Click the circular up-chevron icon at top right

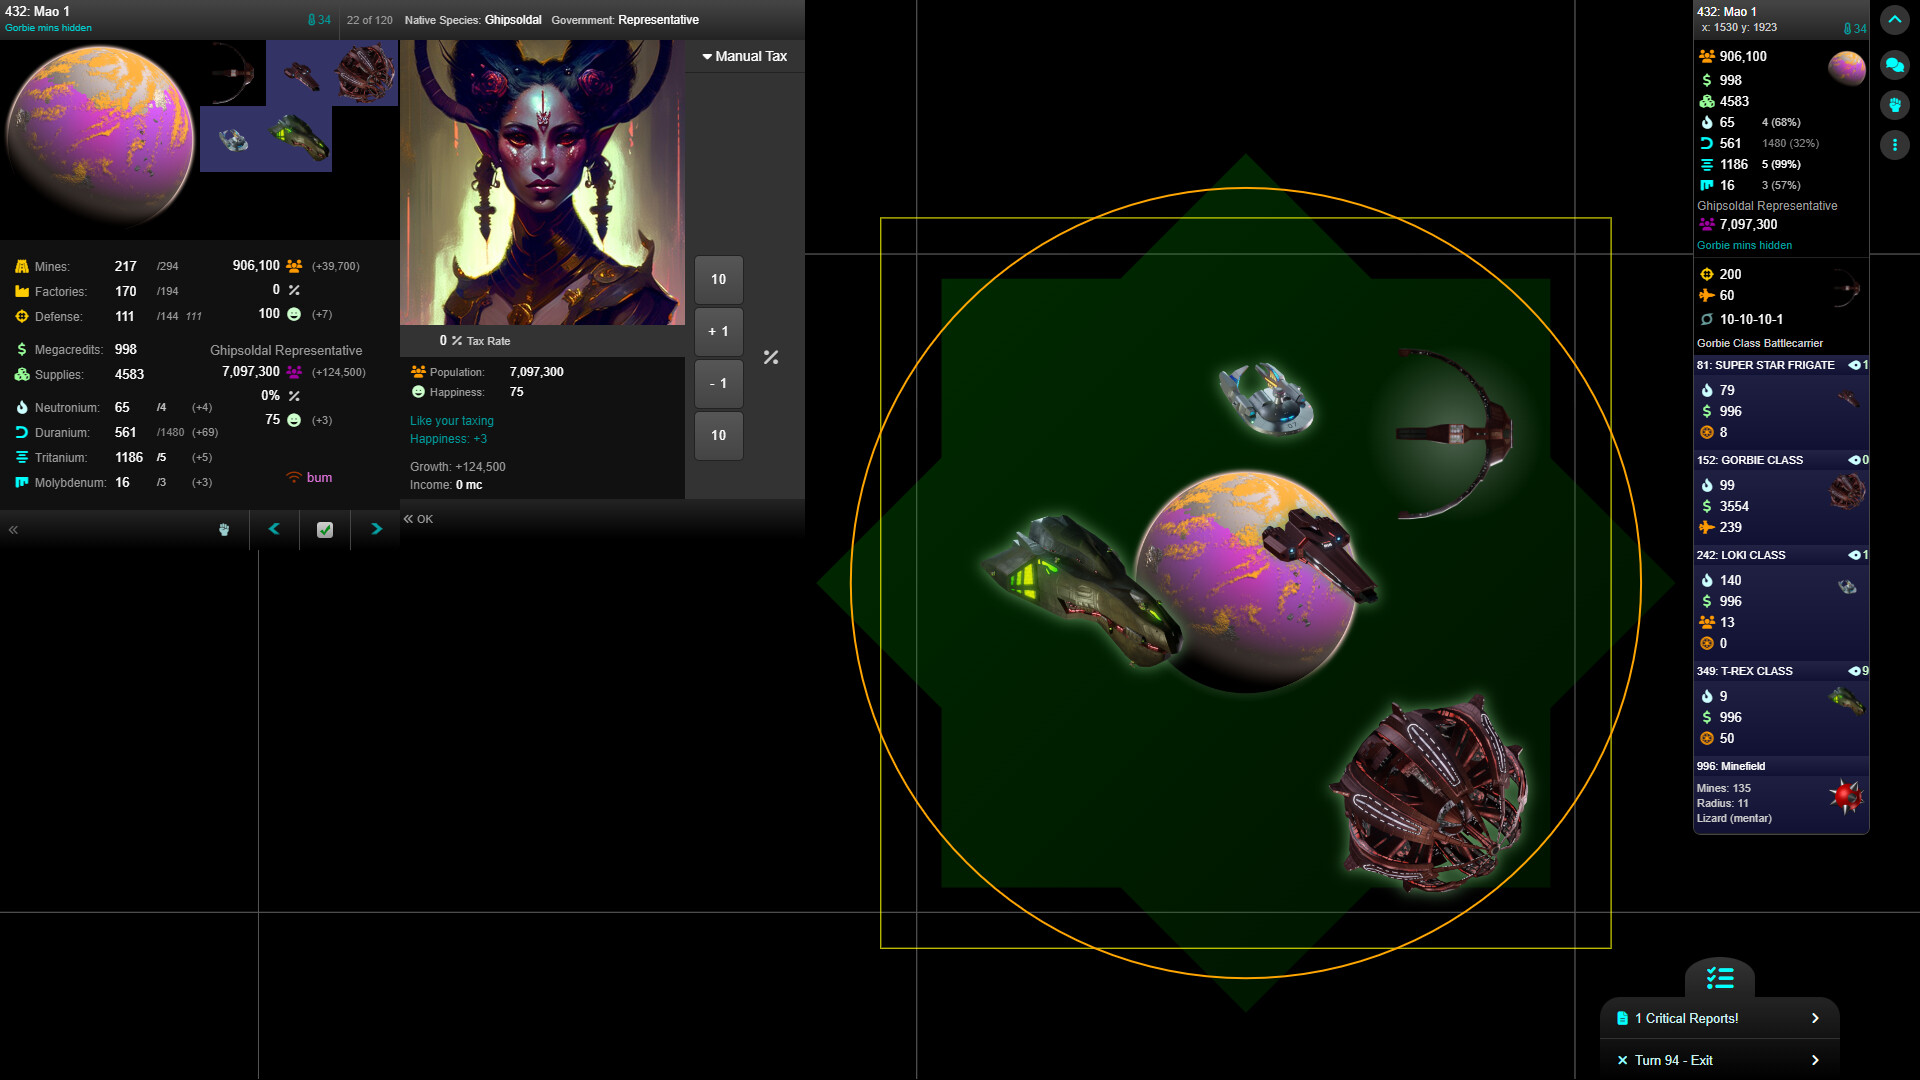(1895, 20)
